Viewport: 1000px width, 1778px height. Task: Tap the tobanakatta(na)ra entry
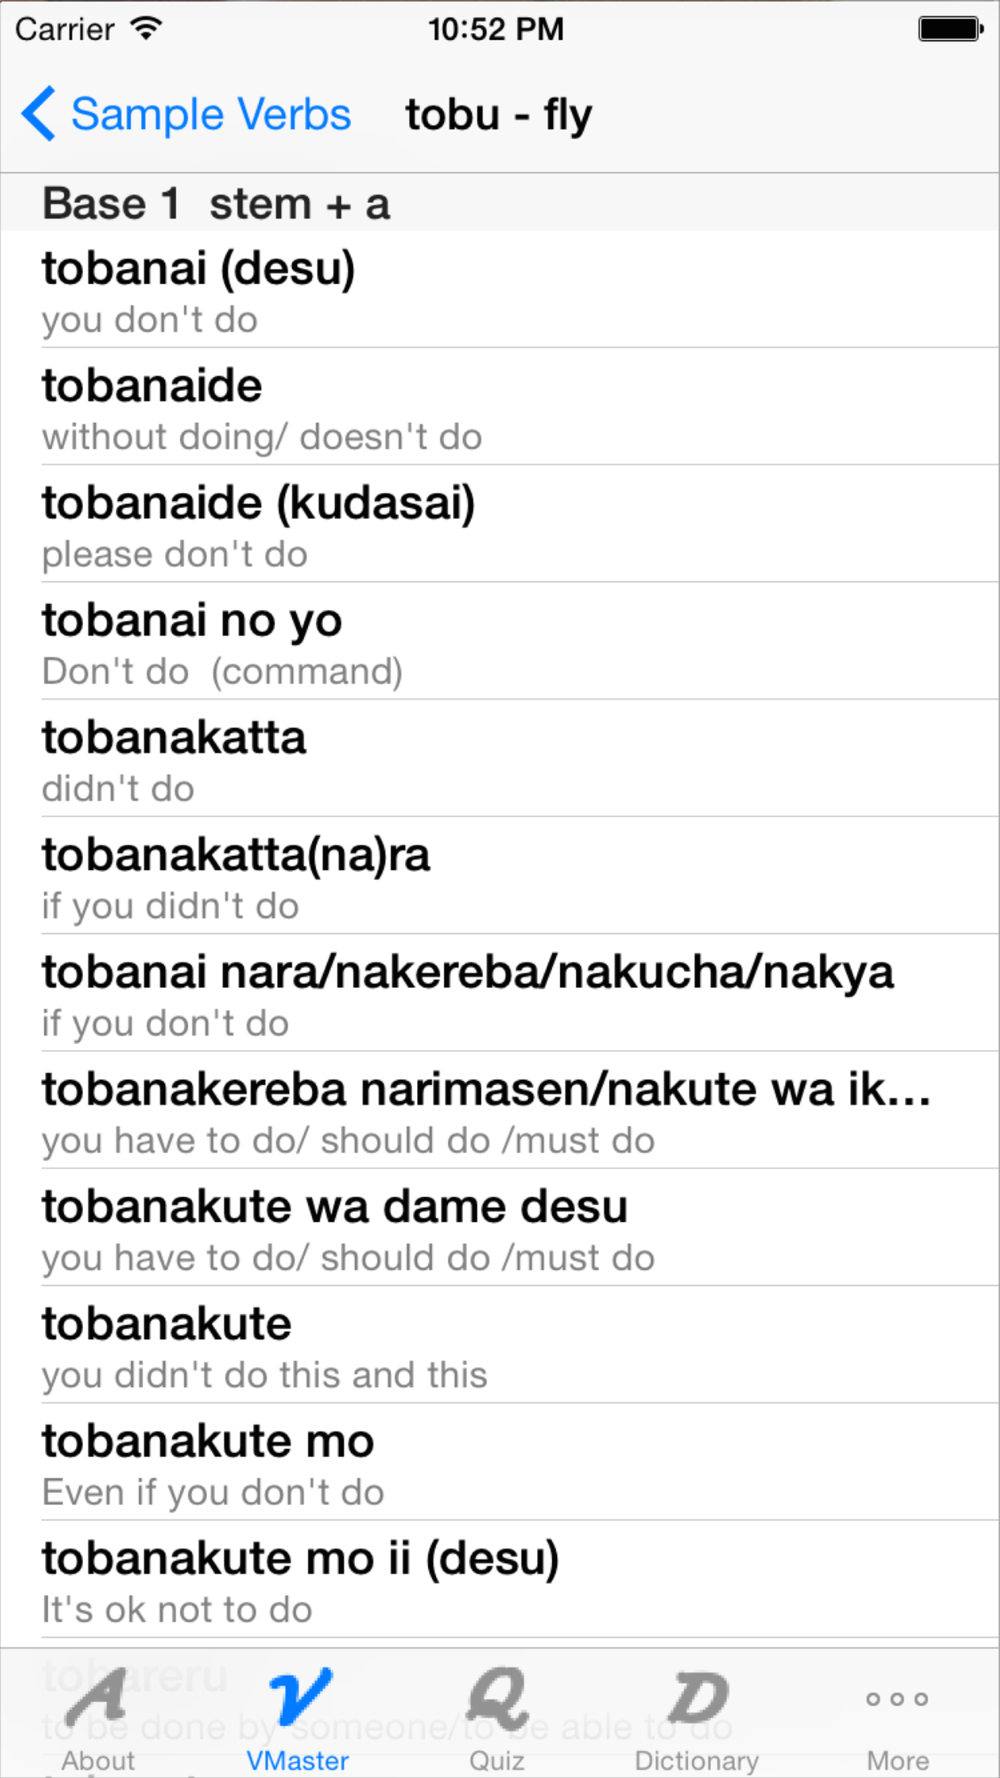[x=500, y=875]
